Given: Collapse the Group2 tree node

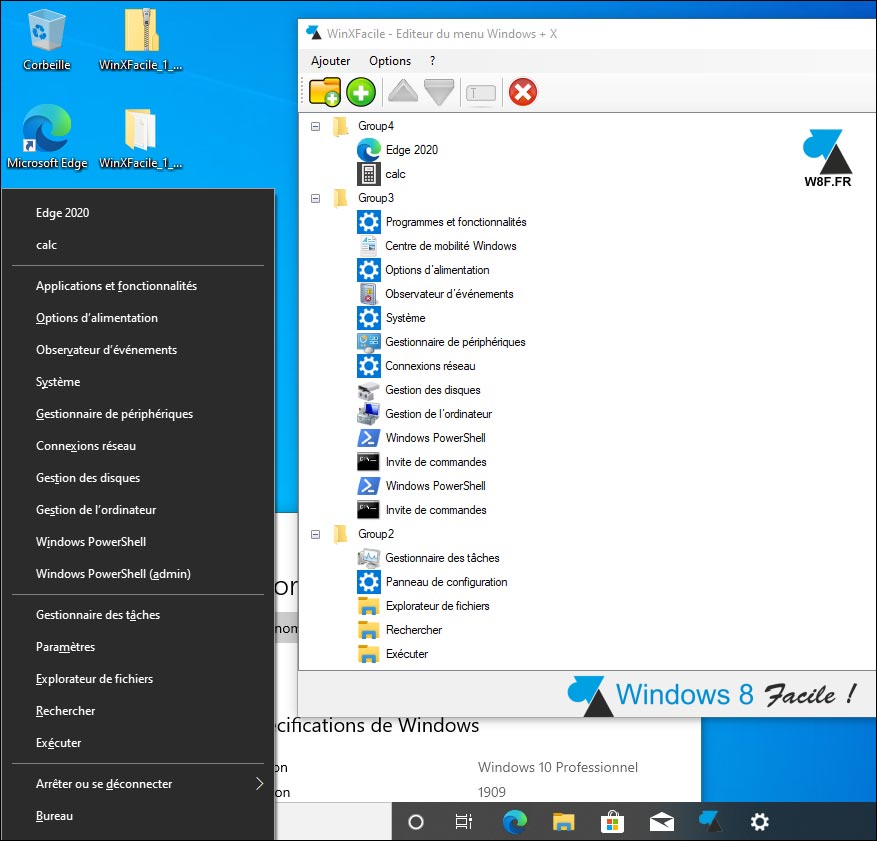Looking at the screenshot, I should tap(315, 535).
